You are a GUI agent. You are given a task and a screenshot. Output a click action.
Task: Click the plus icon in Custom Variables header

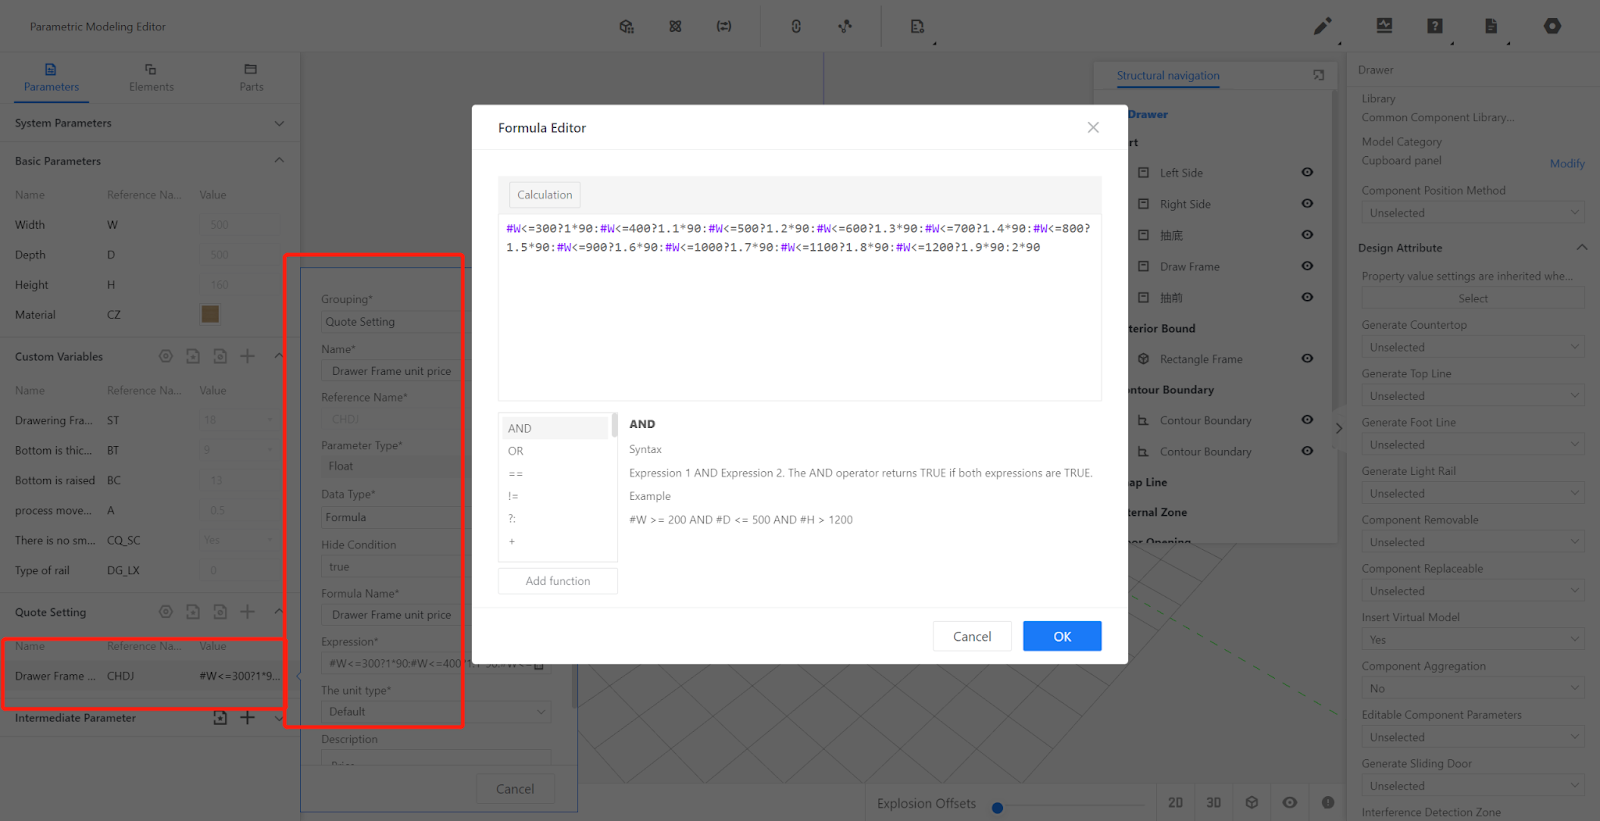[x=248, y=357]
